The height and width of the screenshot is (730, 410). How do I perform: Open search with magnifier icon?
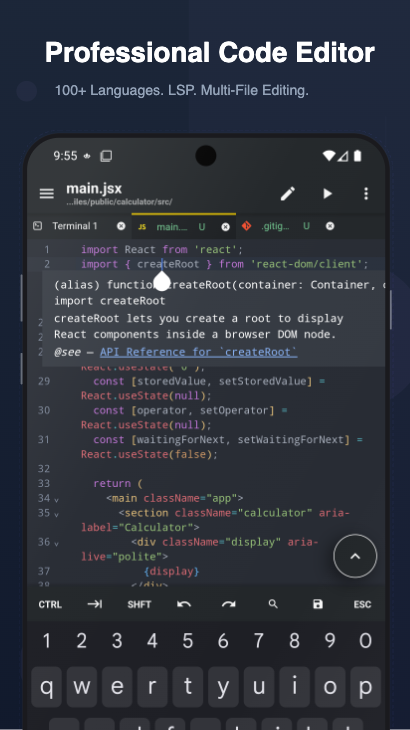tap(273, 604)
